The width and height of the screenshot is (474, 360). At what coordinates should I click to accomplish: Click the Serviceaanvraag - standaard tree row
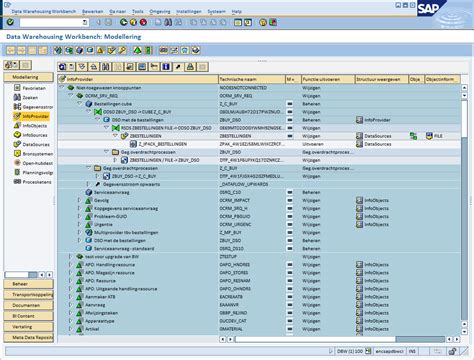coord(124,248)
